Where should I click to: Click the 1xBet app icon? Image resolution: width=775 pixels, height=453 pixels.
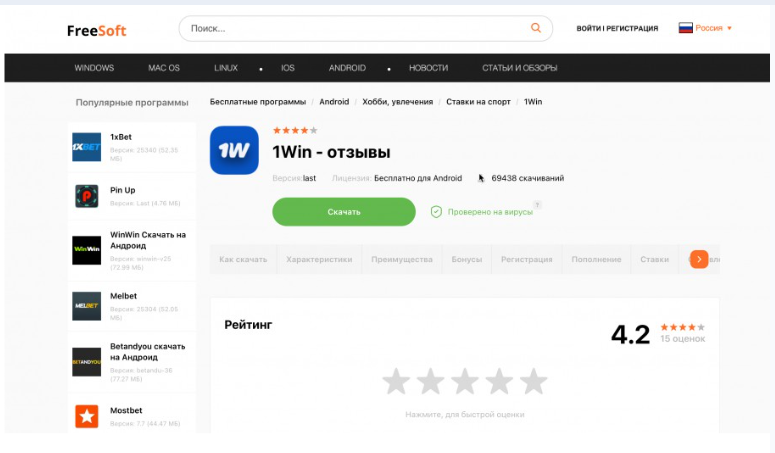tap(86, 147)
